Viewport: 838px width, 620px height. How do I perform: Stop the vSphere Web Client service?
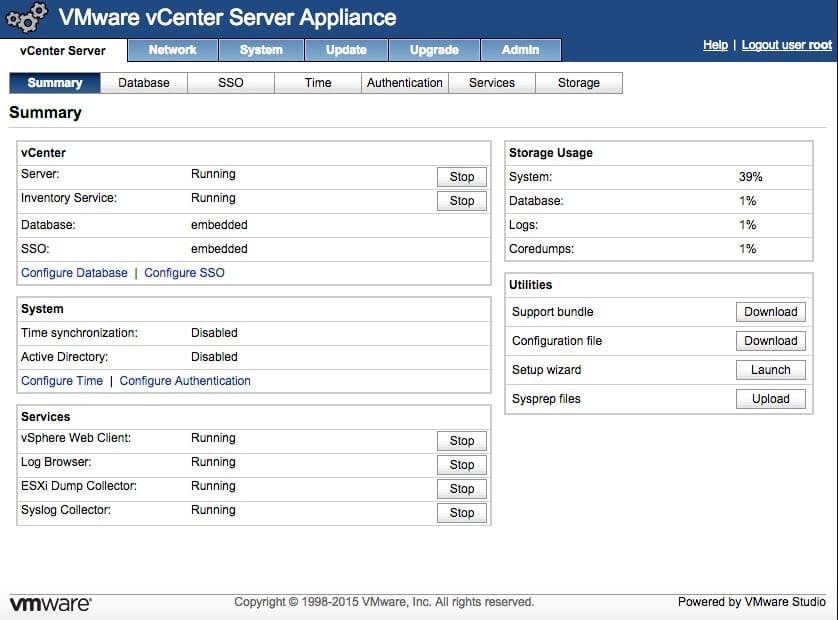461,441
